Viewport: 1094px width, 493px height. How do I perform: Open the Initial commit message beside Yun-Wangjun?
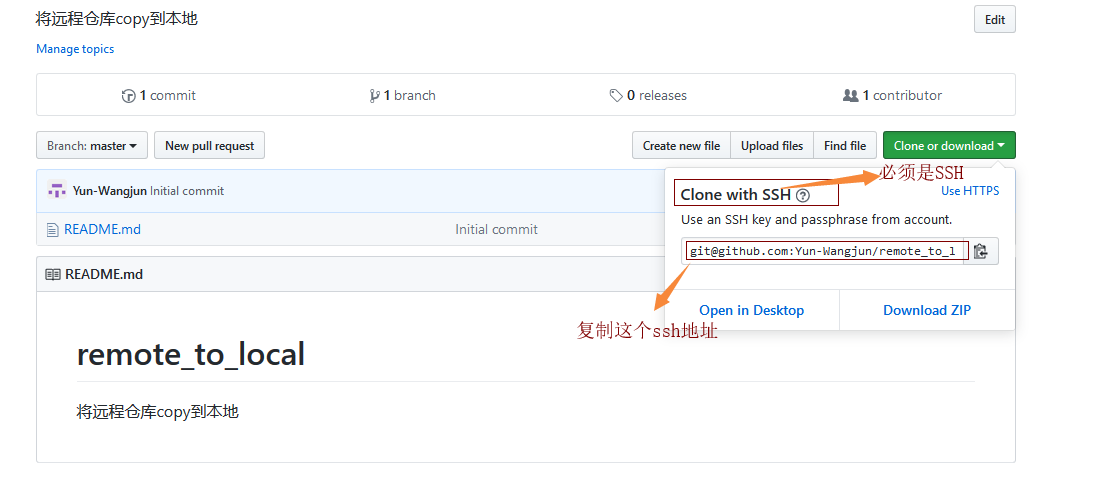[187, 191]
